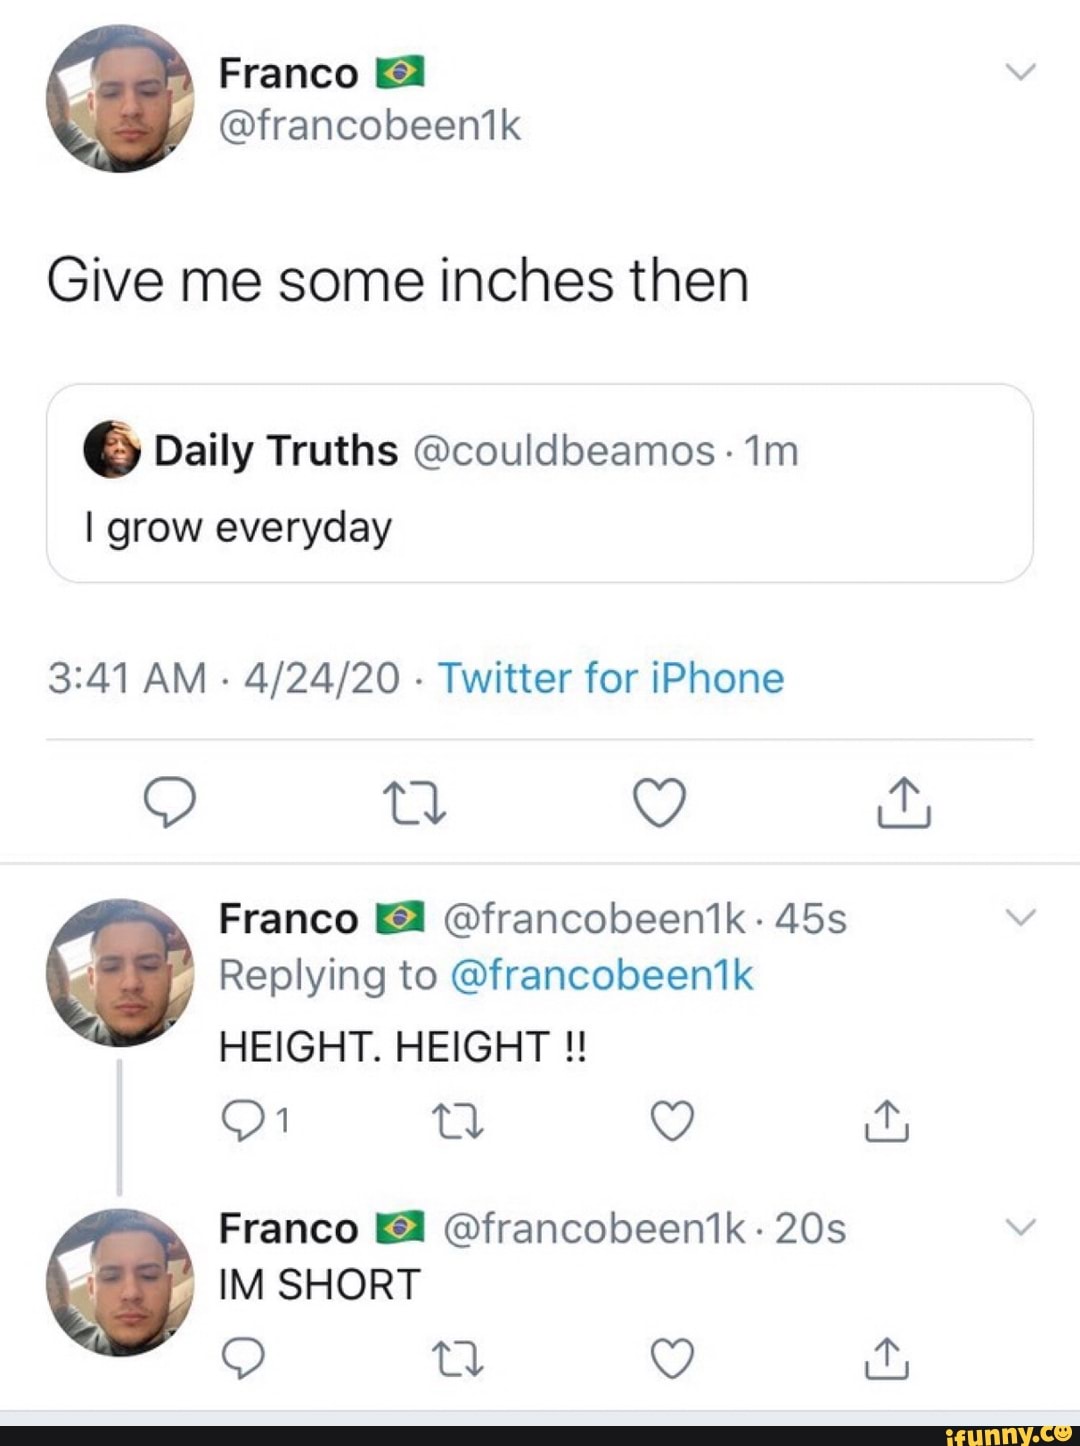Open the quoted Daily Truths tweet
The height and width of the screenshot is (1446, 1080).
[543, 484]
